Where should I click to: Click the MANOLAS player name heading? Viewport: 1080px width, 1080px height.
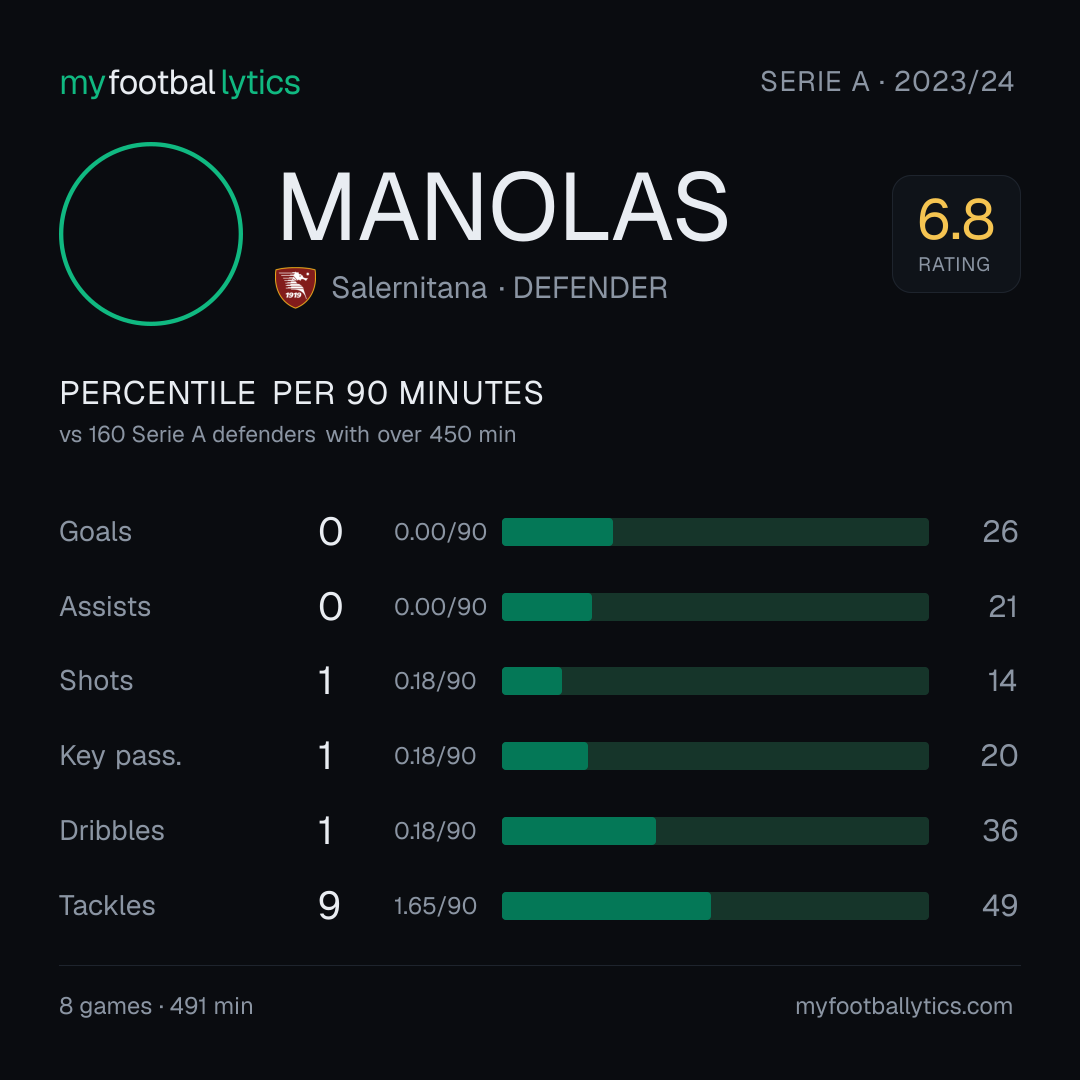click(x=503, y=207)
